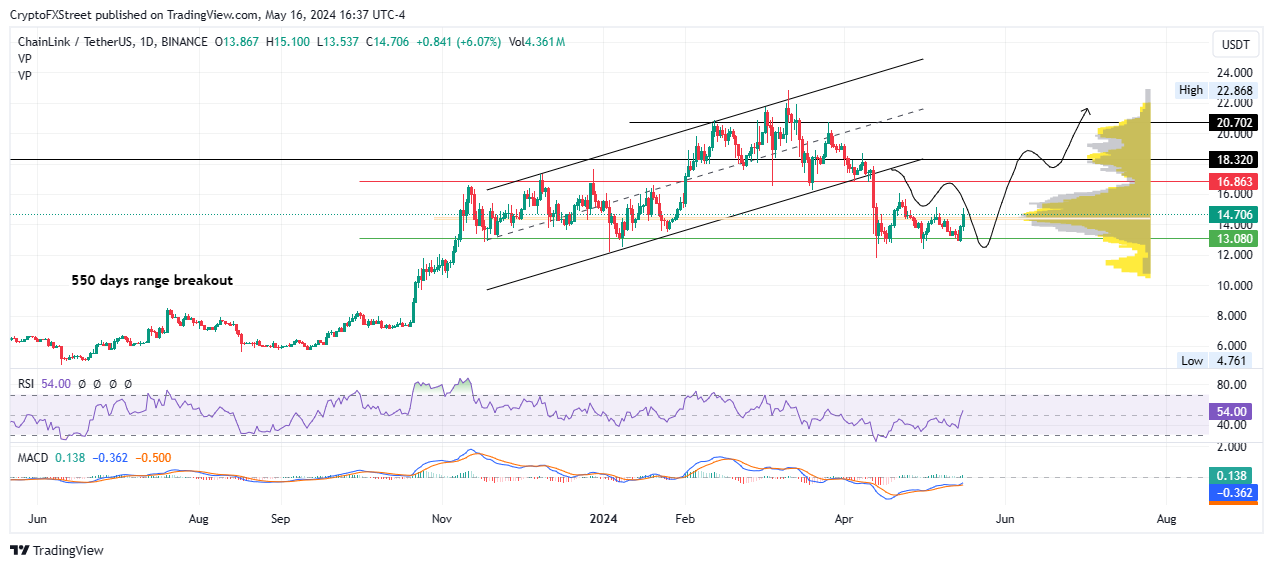Click the current price 14.706 label

(x=1233, y=215)
